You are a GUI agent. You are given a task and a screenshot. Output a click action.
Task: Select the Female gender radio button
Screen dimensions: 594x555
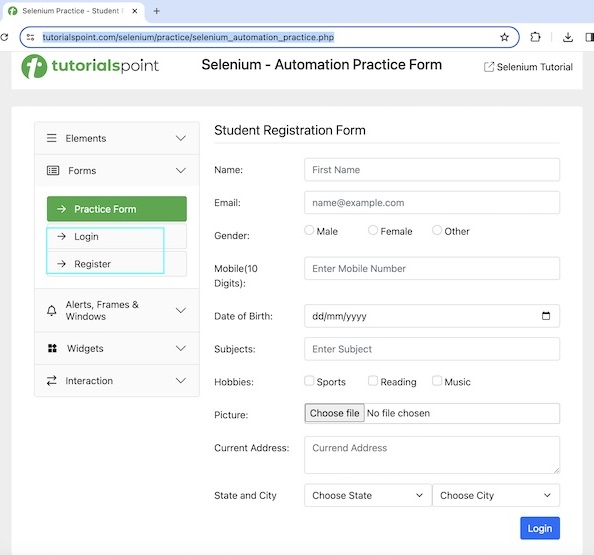coord(373,230)
